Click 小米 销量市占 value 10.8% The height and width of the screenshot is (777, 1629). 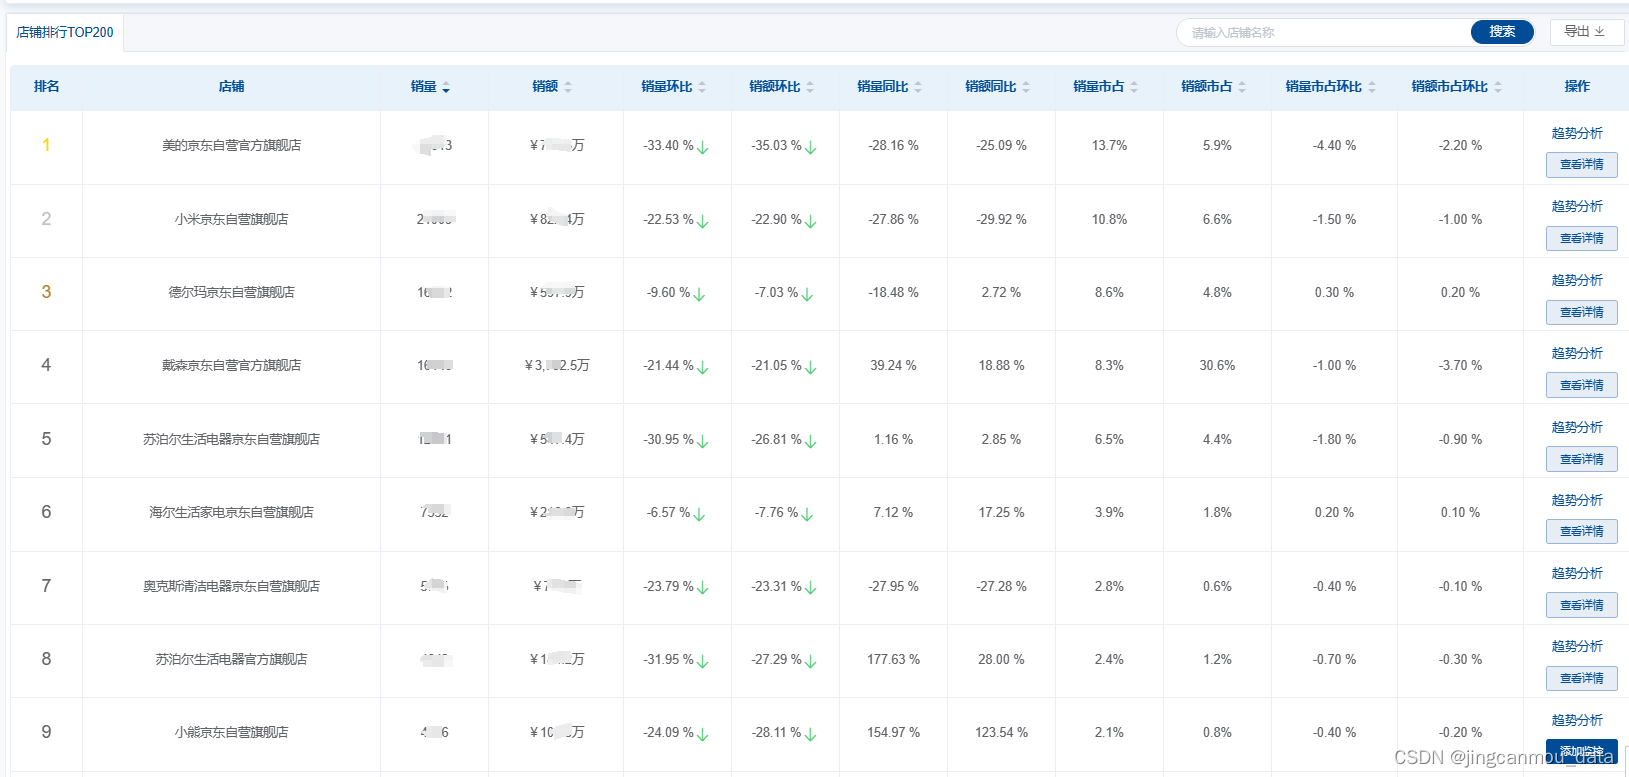click(1109, 220)
